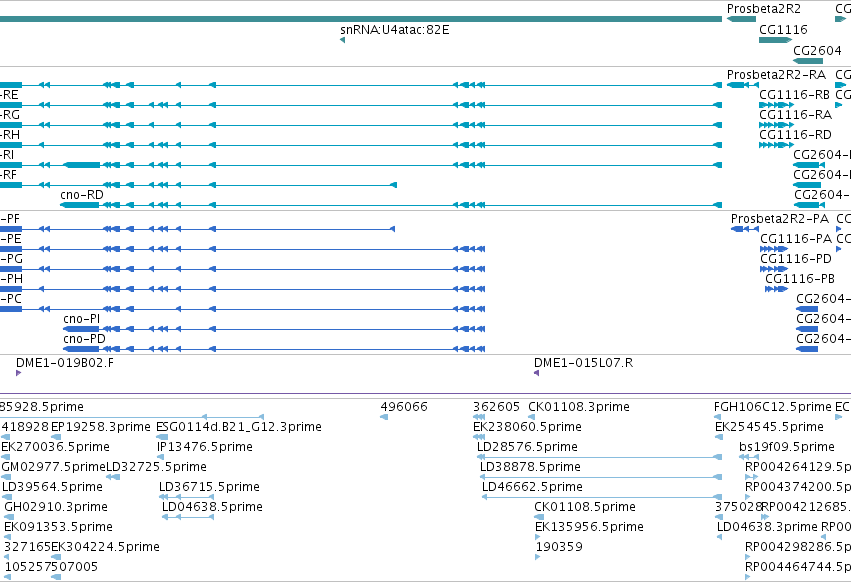Click the LD46662.5prime EST label
This screenshot has height=582, width=851.
point(532,487)
